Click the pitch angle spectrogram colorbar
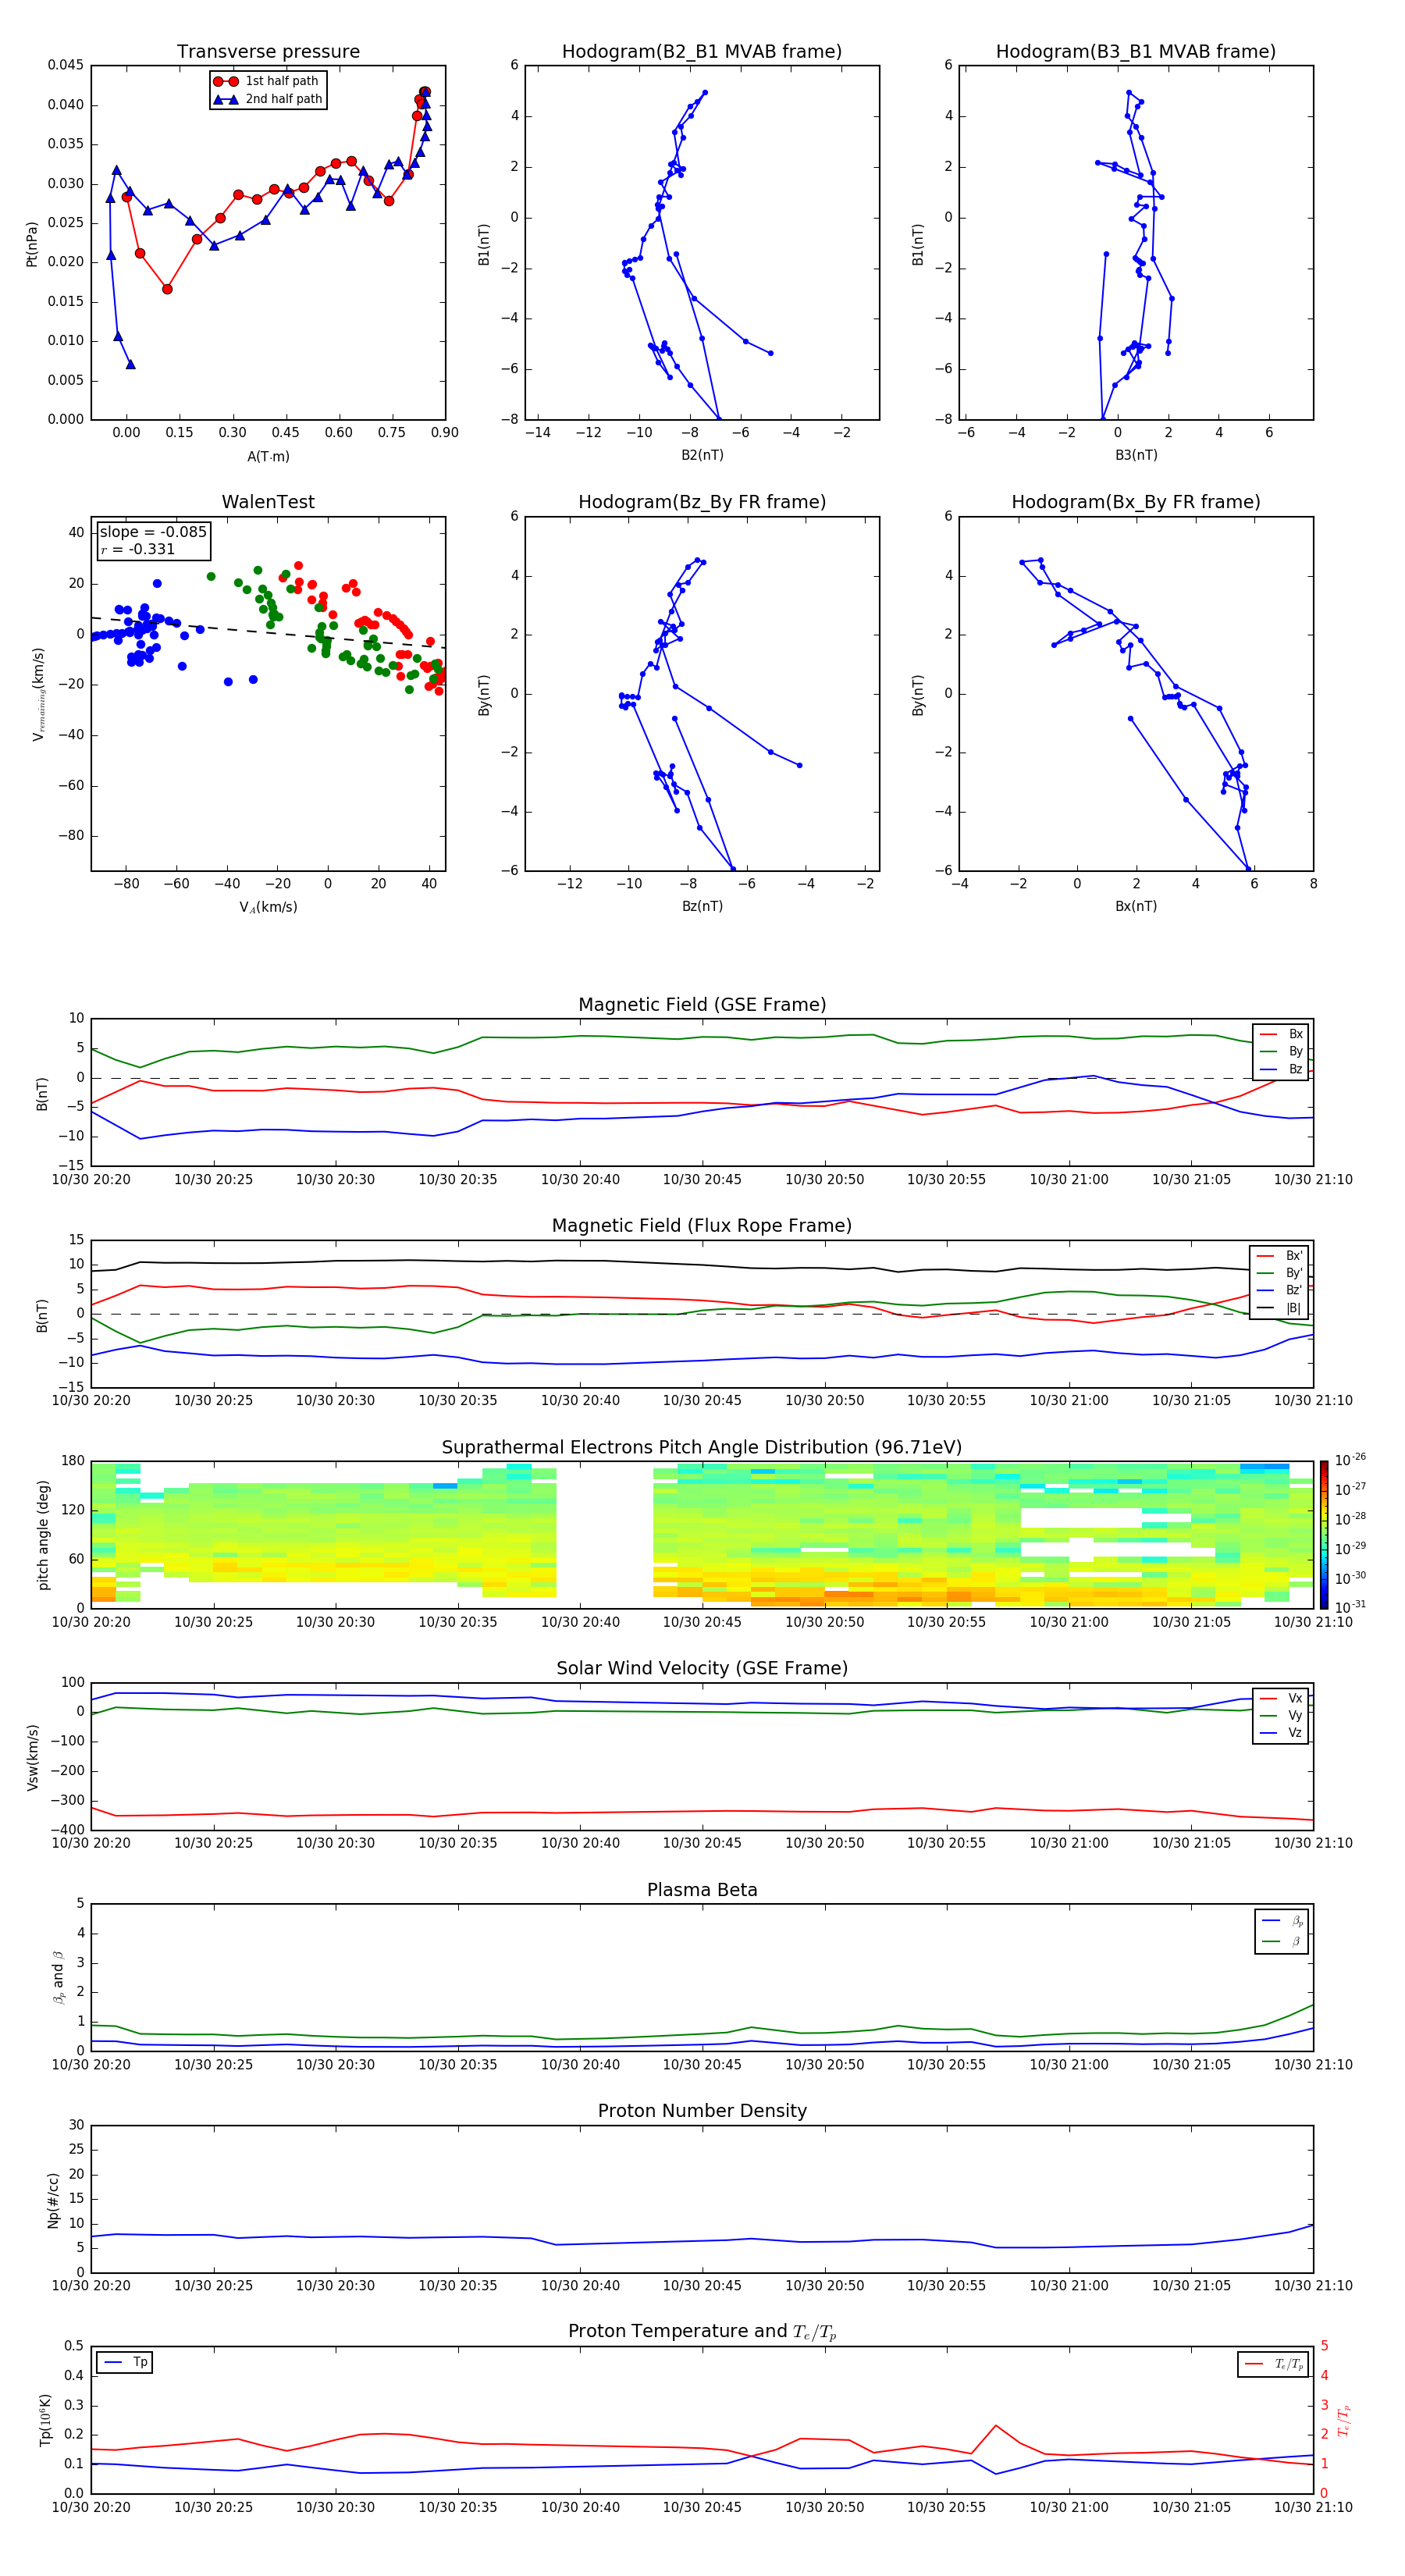Viewport: 1405px width, 2576px height. tap(1324, 1535)
